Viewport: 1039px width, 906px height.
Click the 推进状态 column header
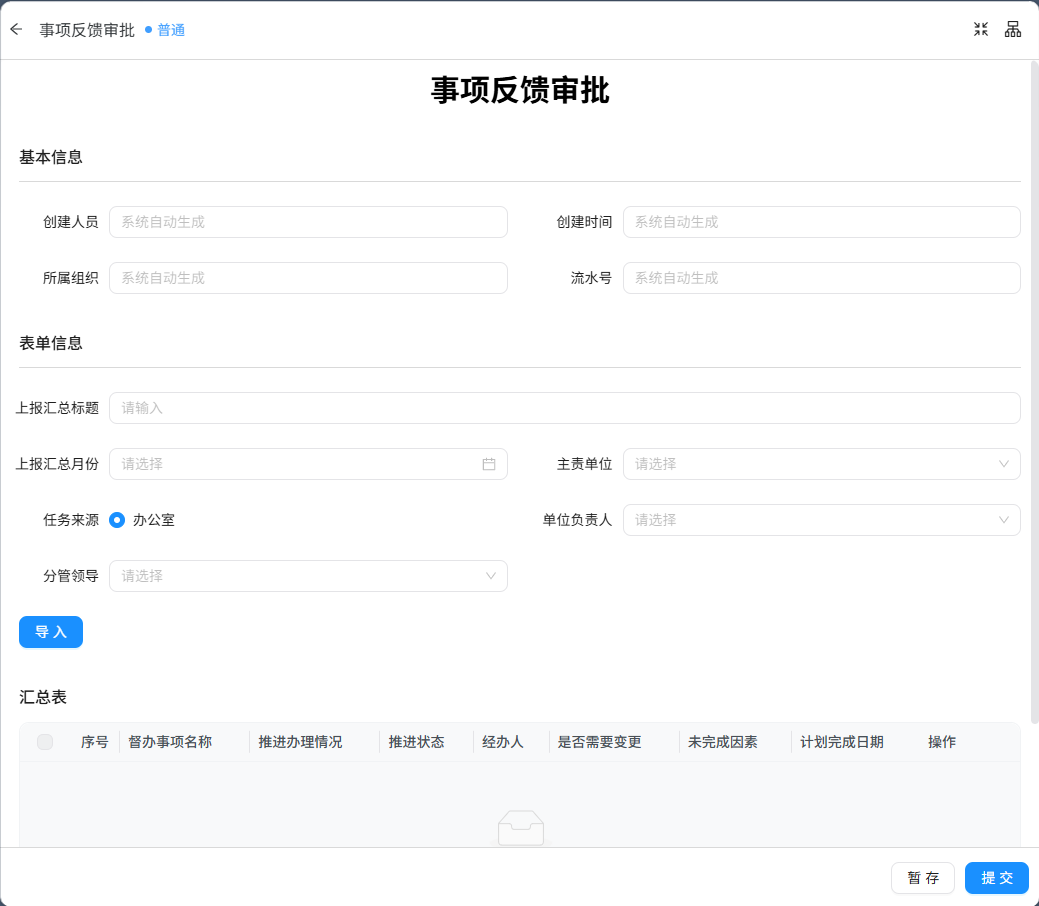point(416,742)
